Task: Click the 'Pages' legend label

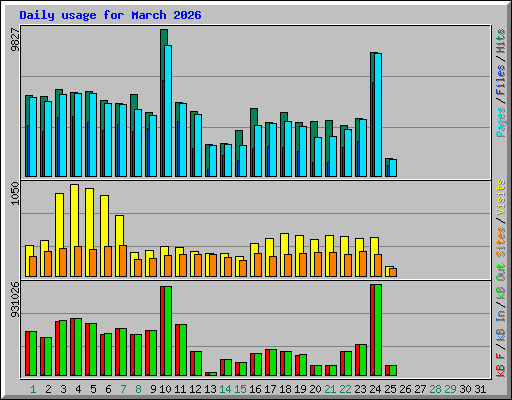Action: 501,122
